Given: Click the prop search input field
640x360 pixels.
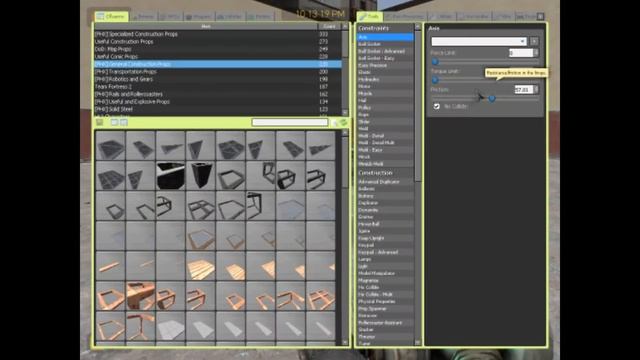Looking at the screenshot, I should pos(290,122).
